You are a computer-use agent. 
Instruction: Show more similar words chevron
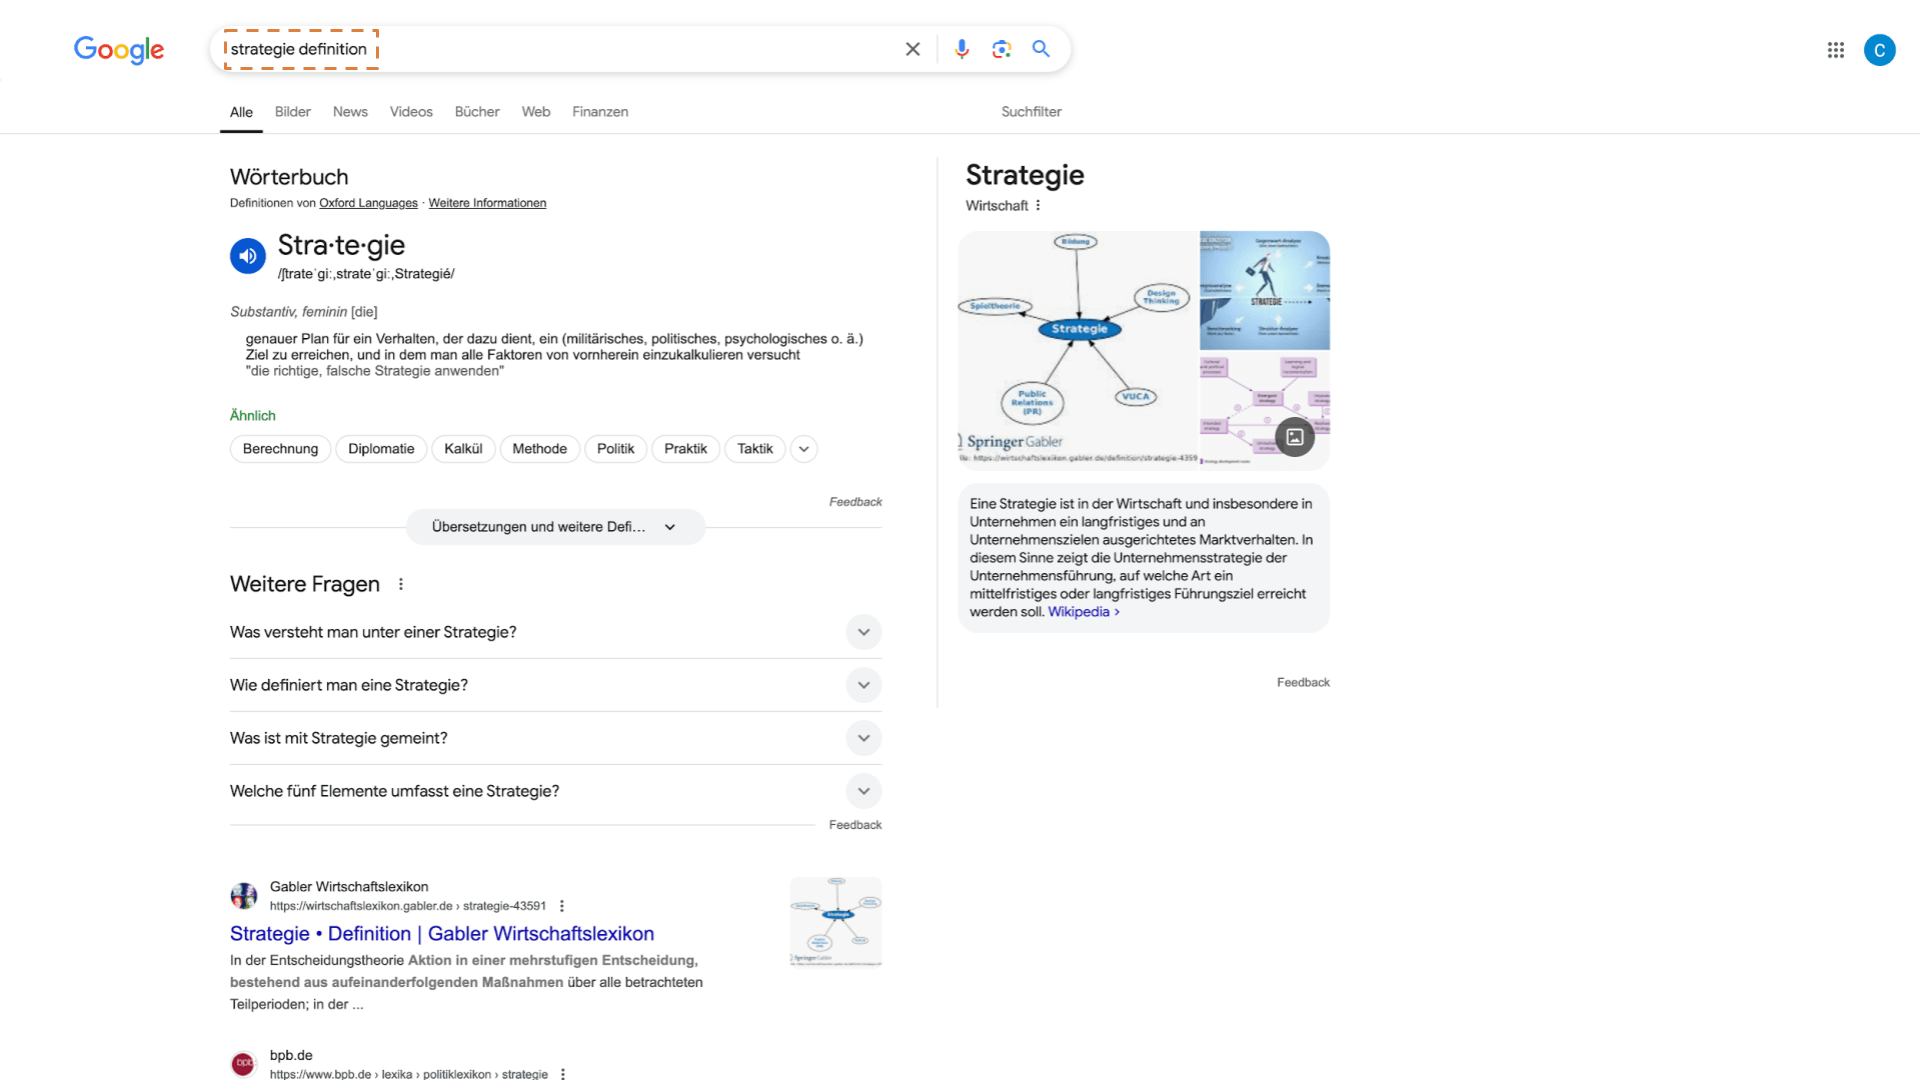(x=803, y=449)
